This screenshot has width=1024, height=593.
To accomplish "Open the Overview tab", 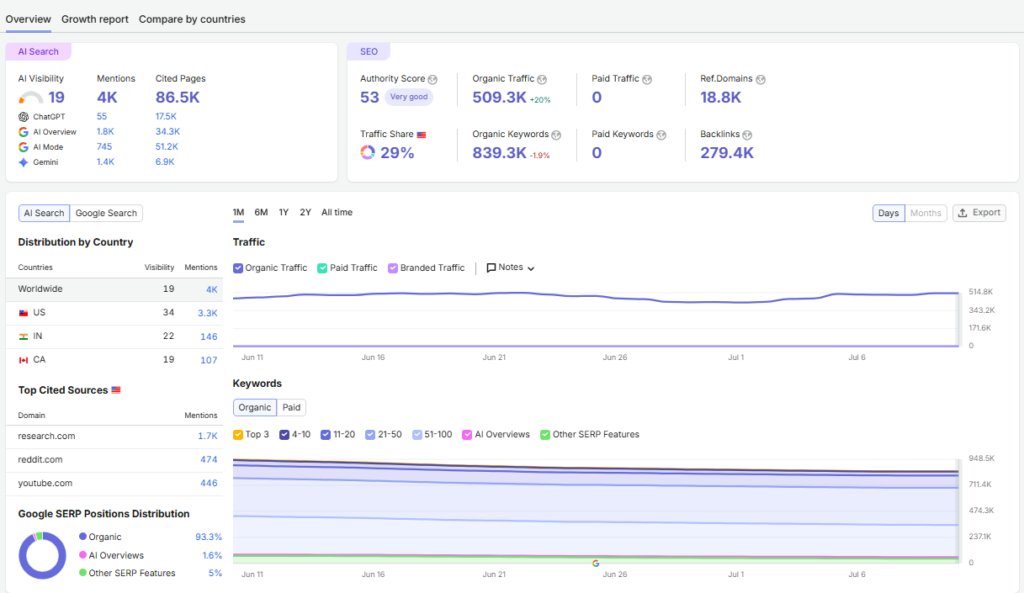I will (x=28, y=20).
